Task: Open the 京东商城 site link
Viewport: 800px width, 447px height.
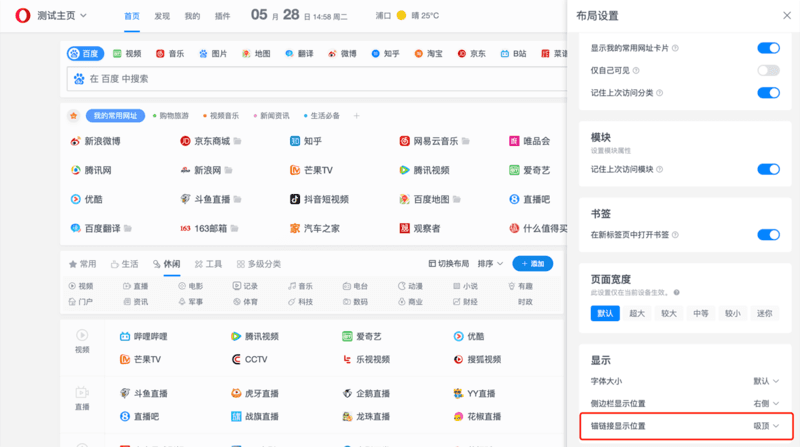Action: 206,141
